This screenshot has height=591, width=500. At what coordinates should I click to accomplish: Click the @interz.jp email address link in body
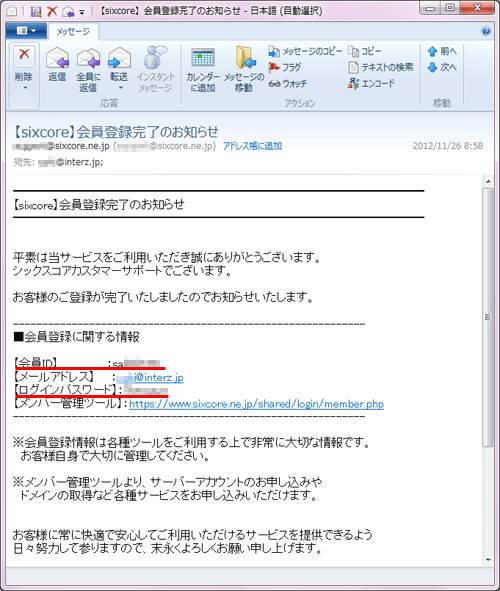150,377
